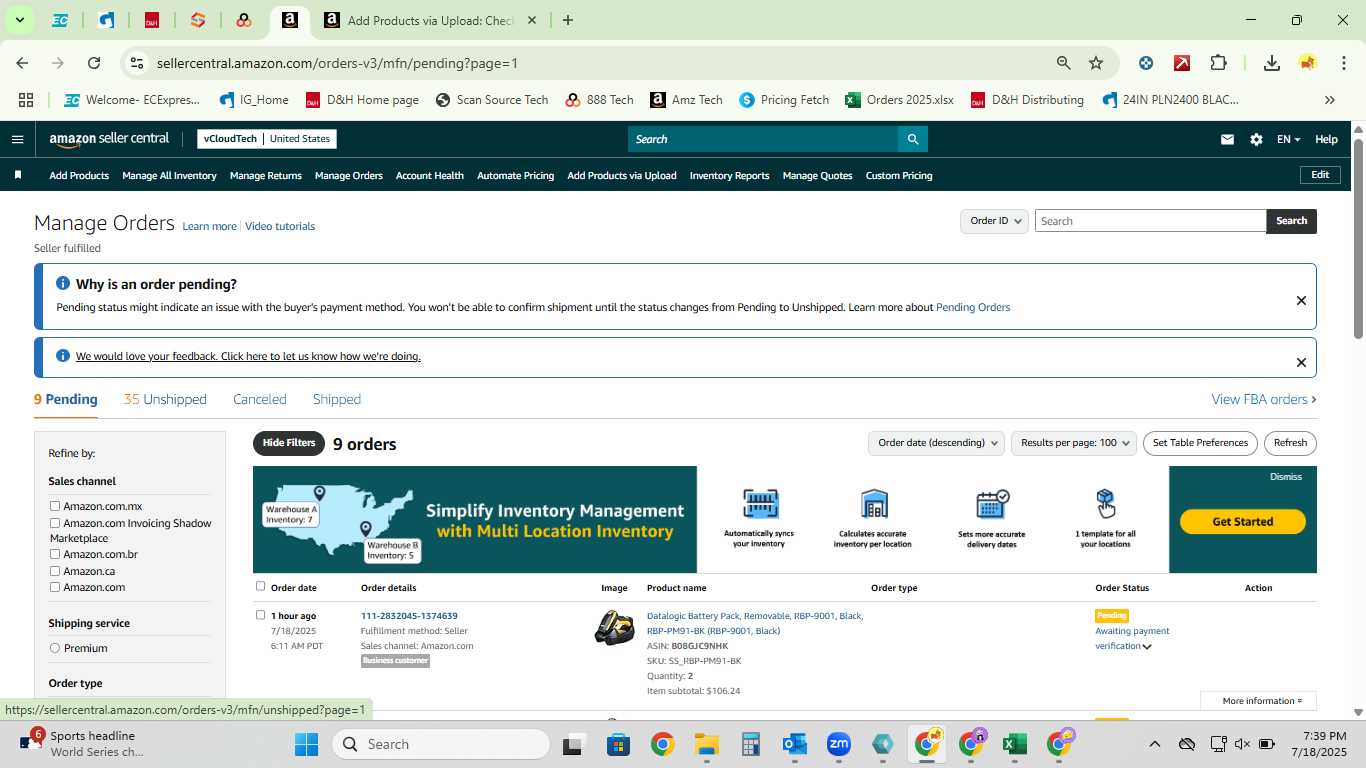
Task: Tick the Amazon.com.br checkbox
Action: tap(55, 554)
